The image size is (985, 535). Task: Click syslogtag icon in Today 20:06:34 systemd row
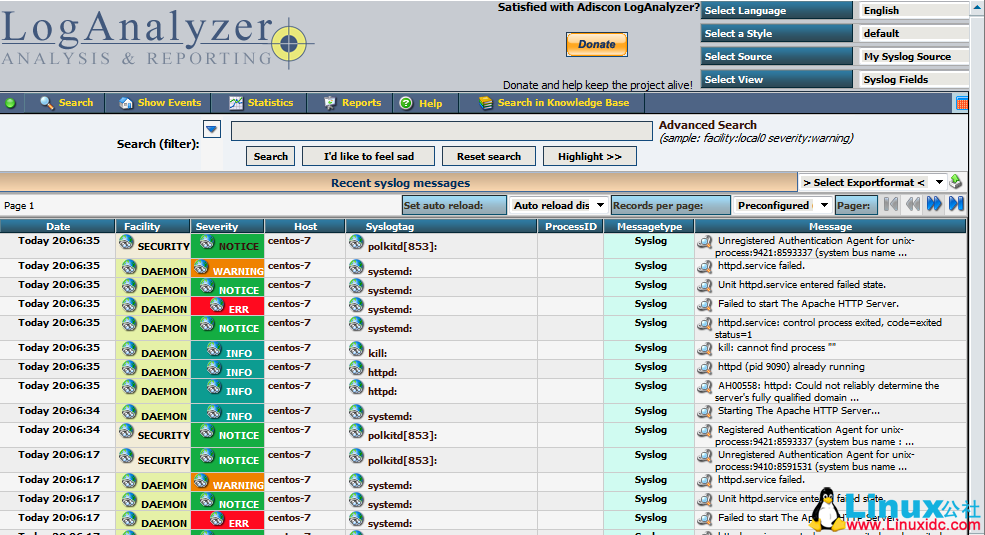click(x=356, y=412)
